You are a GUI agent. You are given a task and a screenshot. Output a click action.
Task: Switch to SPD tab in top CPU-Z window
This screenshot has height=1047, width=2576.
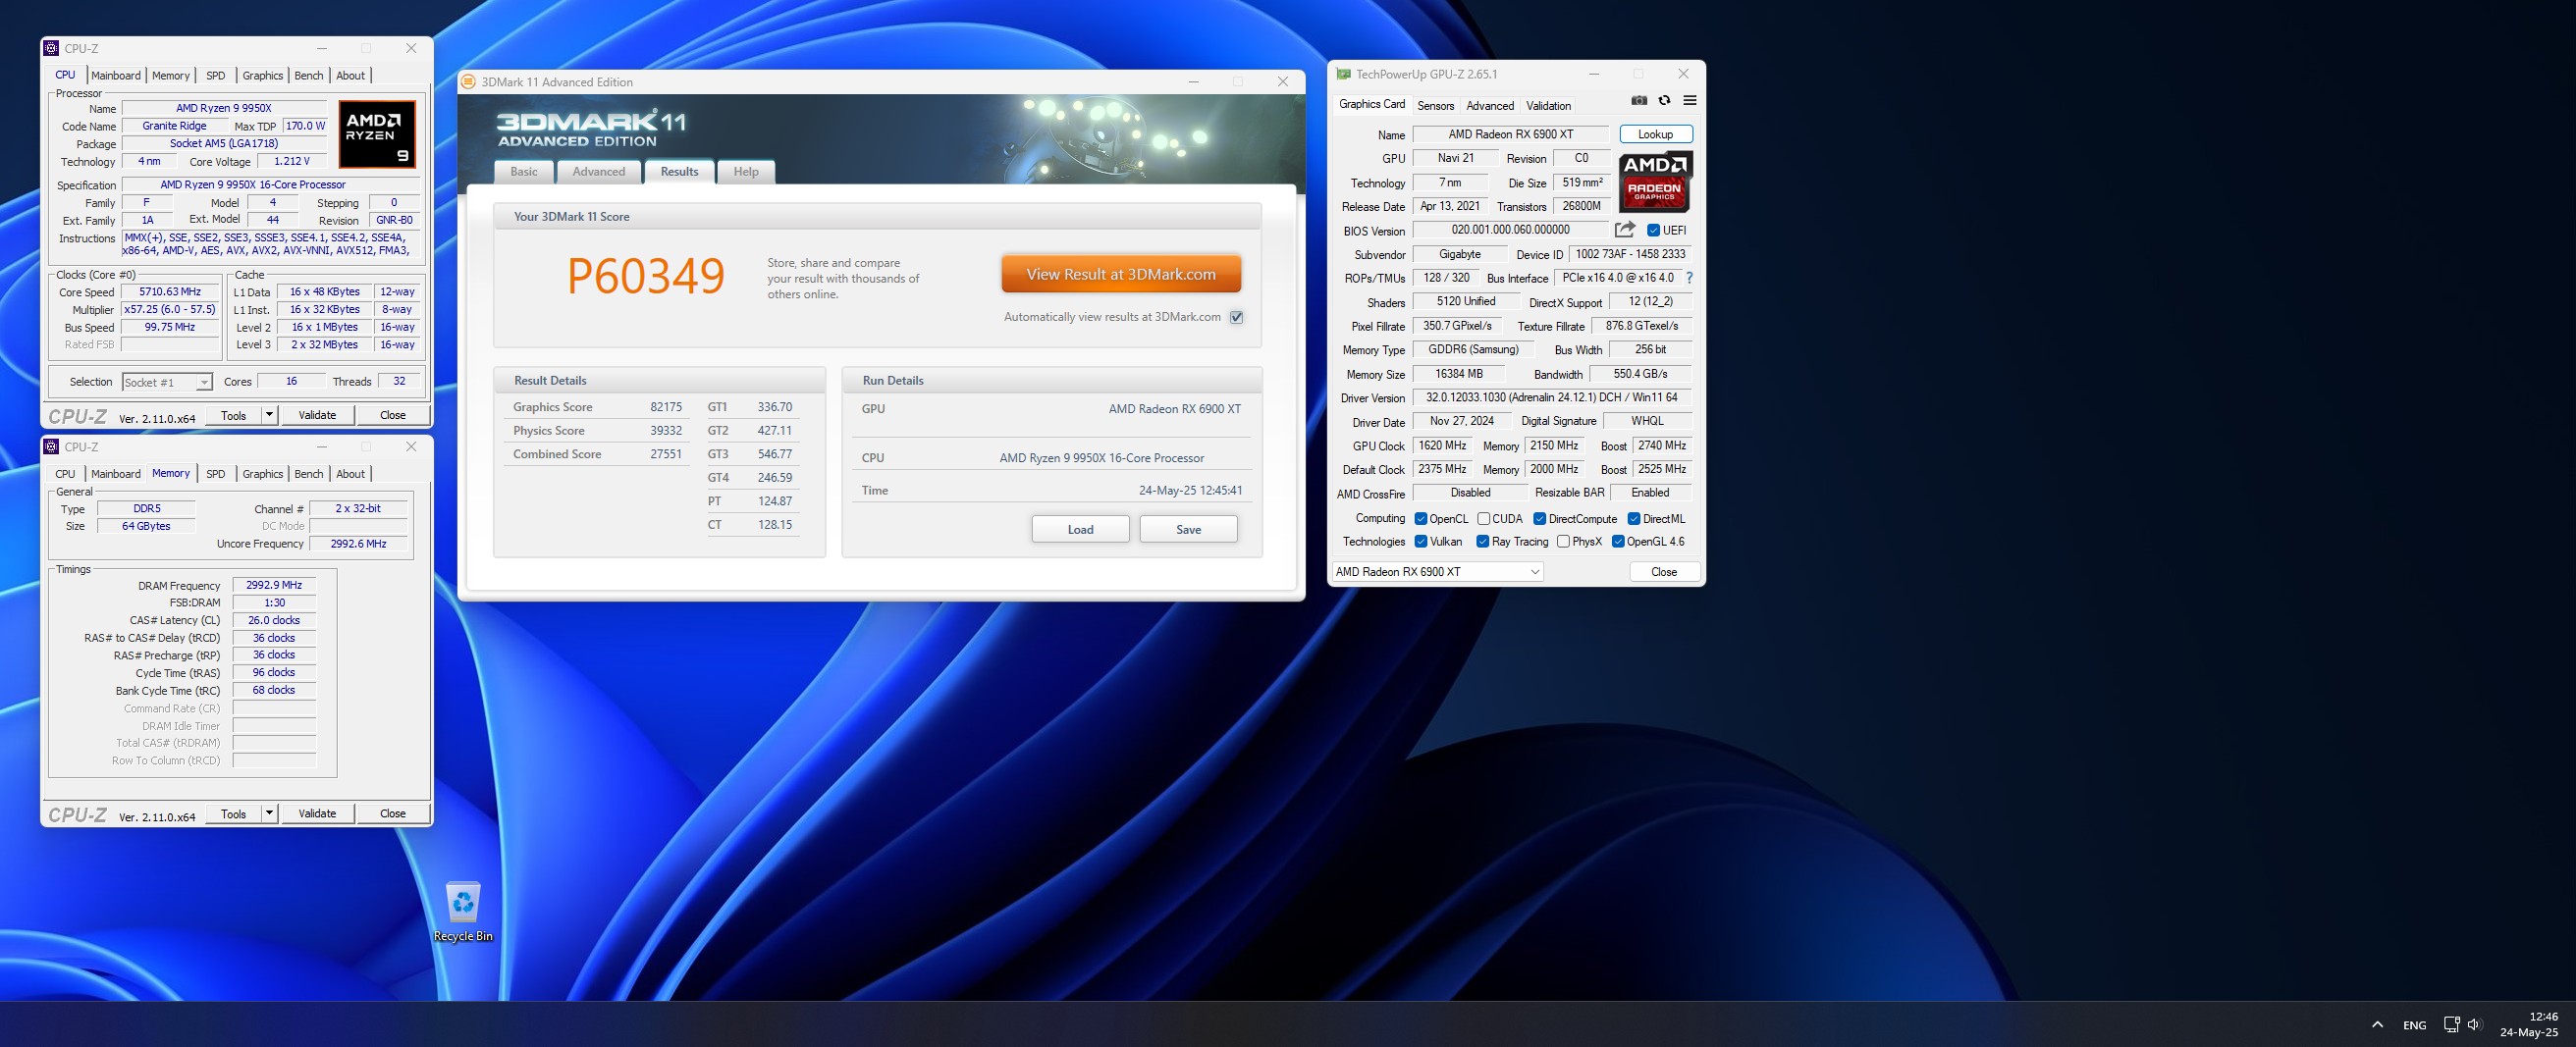[216, 76]
